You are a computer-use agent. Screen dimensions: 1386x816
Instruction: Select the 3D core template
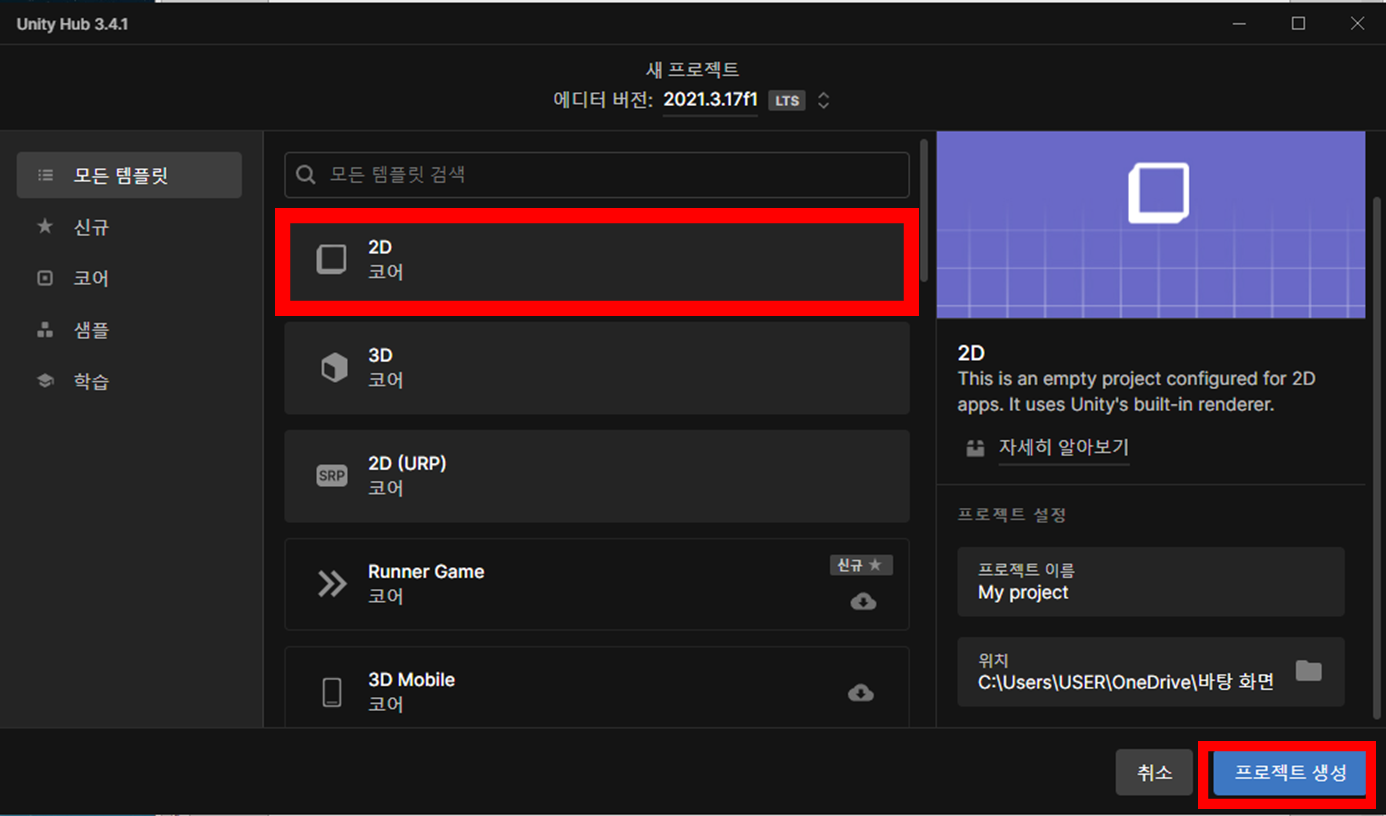tap(597, 367)
